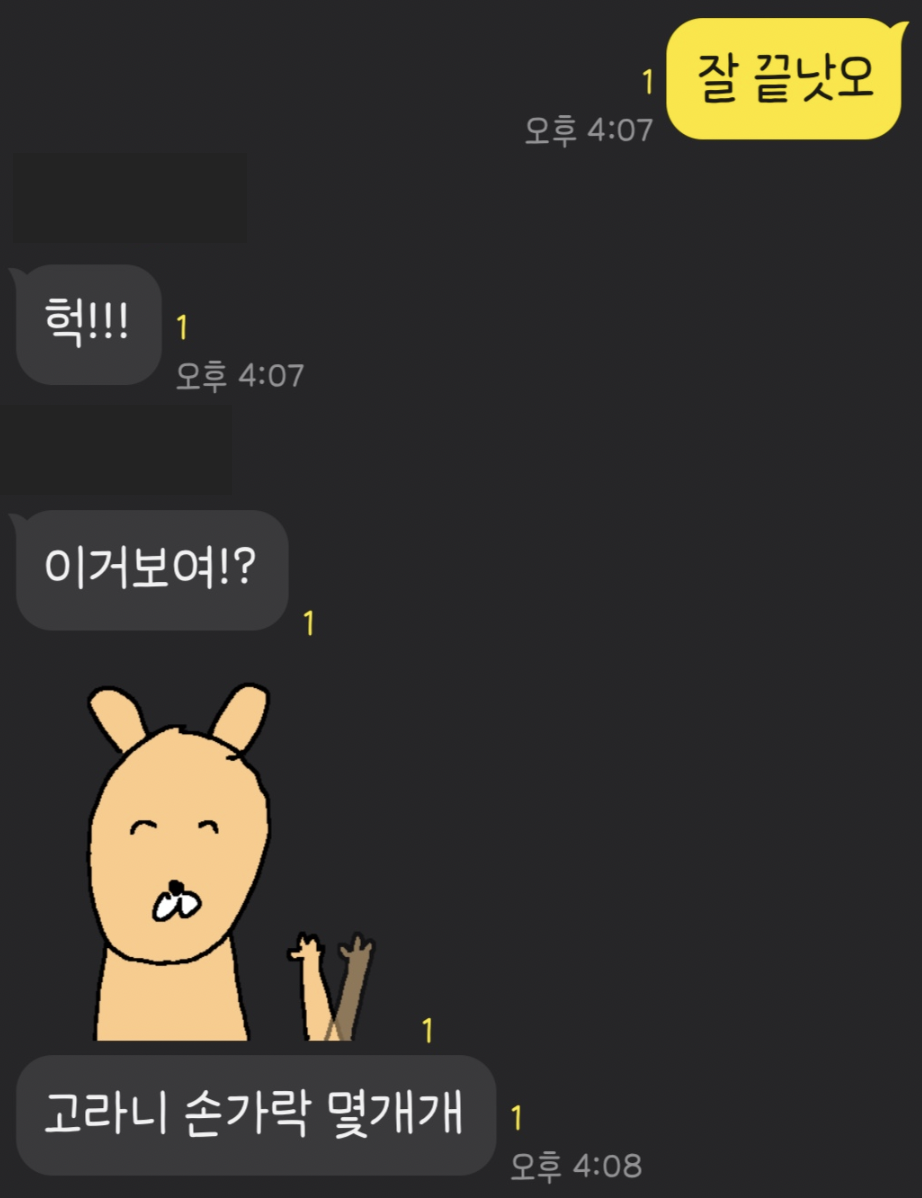
Task: Tap the yellow '잘 끝낫오' message bubble
Action: (784, 79)
